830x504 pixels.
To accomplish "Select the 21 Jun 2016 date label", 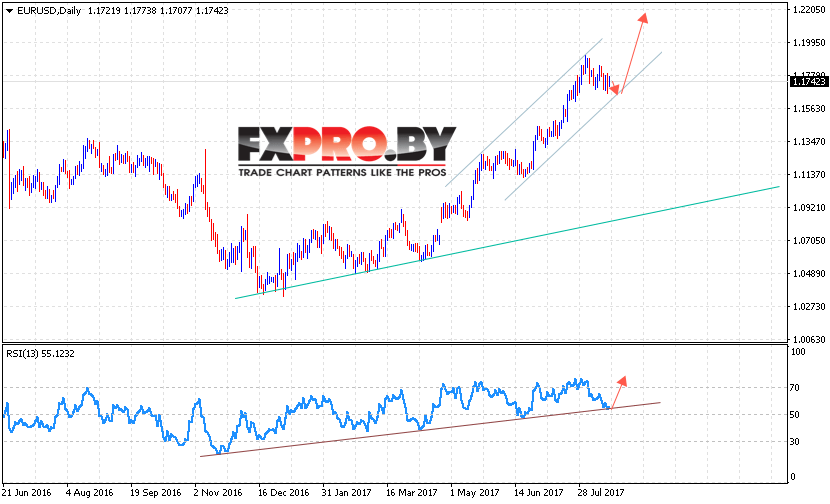I will [27, 493].
